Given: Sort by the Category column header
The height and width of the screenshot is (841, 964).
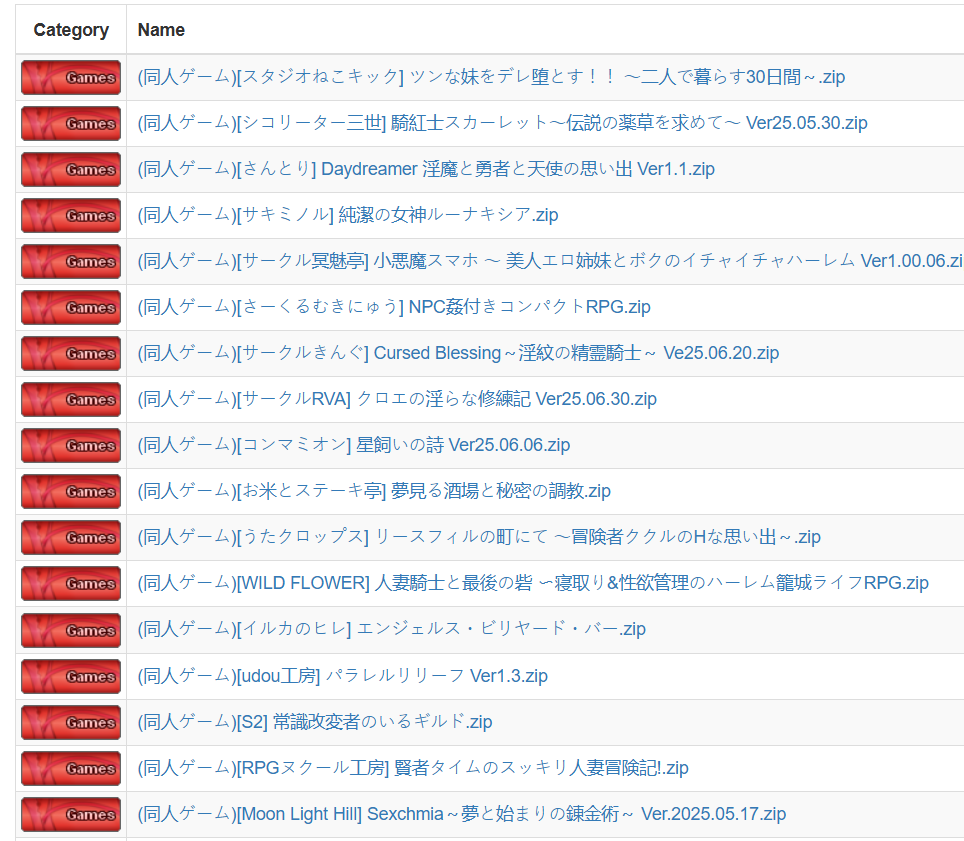Looking at the screenshot, I should click(x=71, y=30).
